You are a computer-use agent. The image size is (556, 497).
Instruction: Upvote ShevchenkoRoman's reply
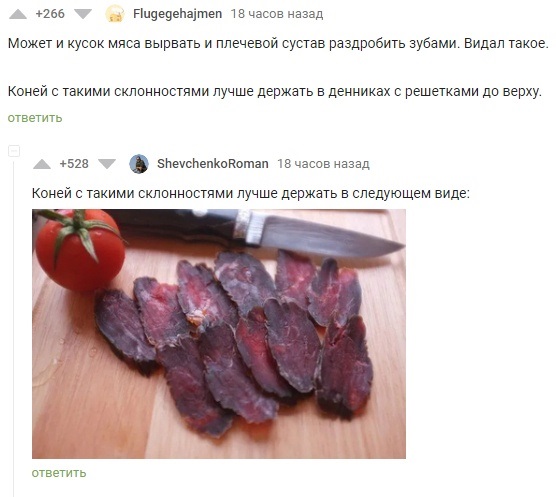(x=42, y=164)
